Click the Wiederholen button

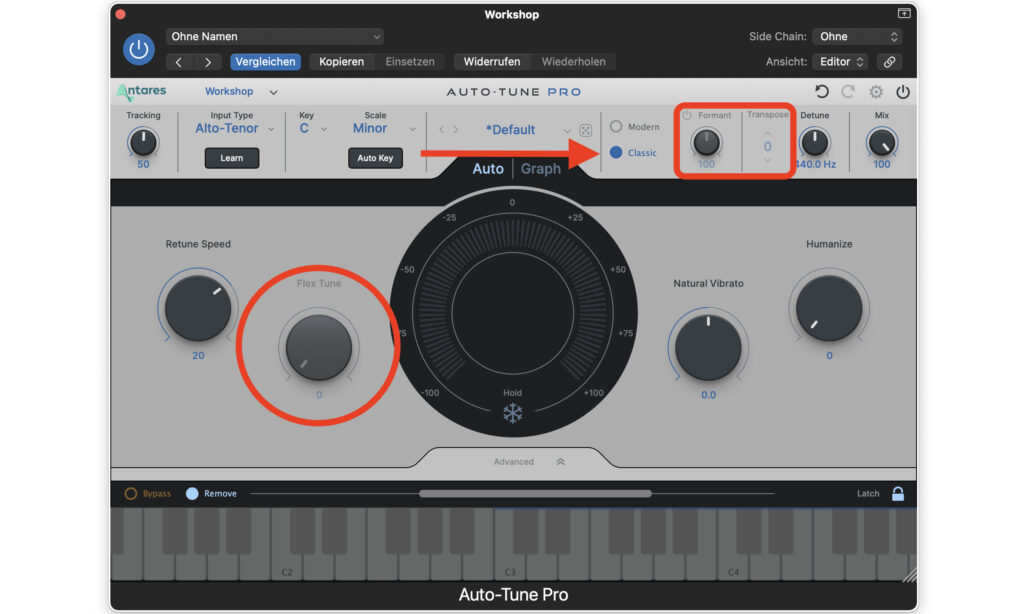tap(573, 62)
